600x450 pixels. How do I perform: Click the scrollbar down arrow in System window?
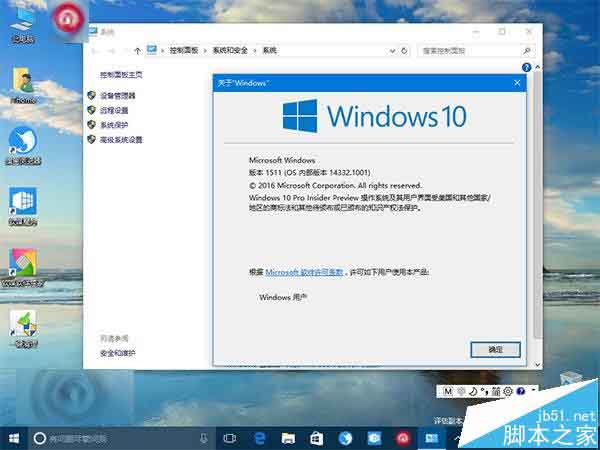coord(537,365)
